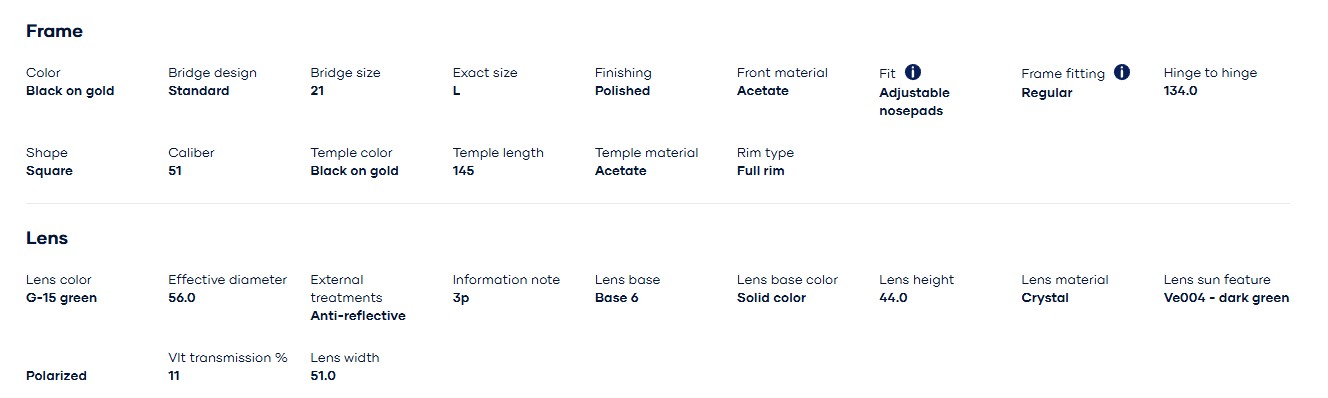1328x398 pixels.
Task: Click the Effective diameter 56.0 value
Action: point(181,298)
